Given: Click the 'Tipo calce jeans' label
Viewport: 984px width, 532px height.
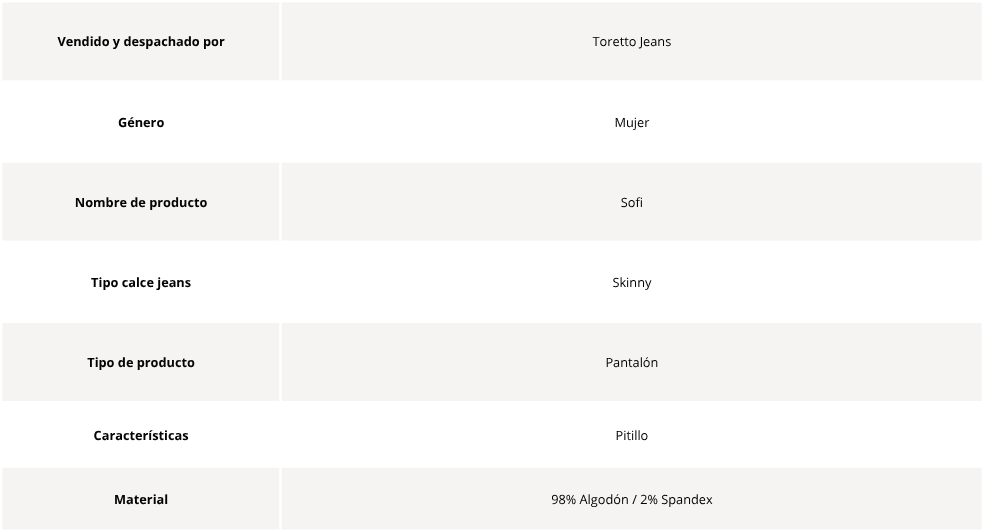Looking at the screenshot, I should click(x=141, y=282).
